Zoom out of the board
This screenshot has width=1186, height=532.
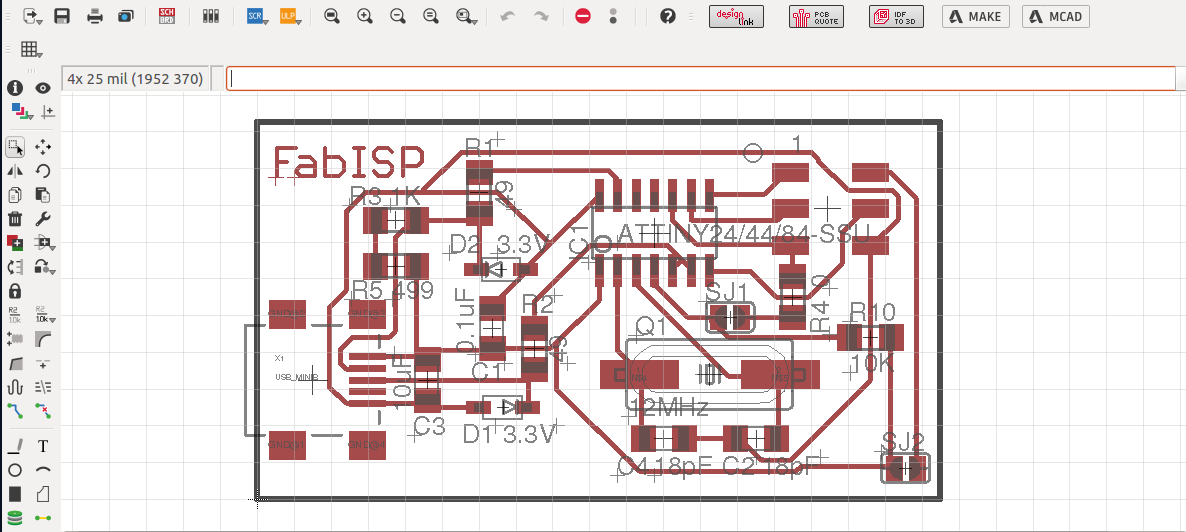[398, 16]
